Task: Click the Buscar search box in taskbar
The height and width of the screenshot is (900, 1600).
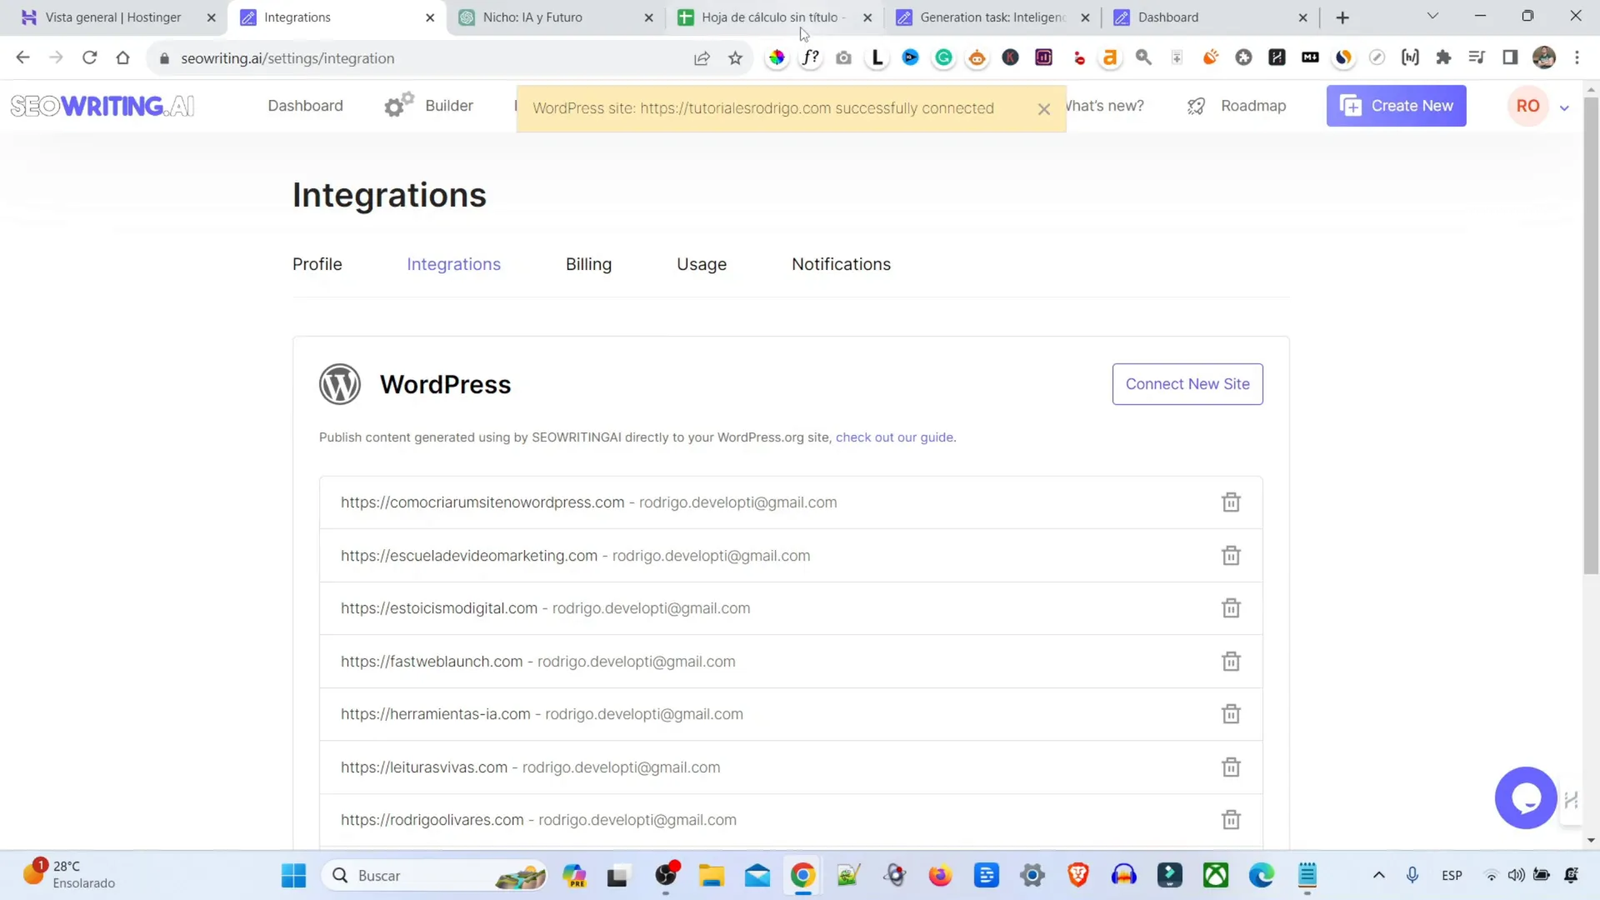Action: (430, 875)
